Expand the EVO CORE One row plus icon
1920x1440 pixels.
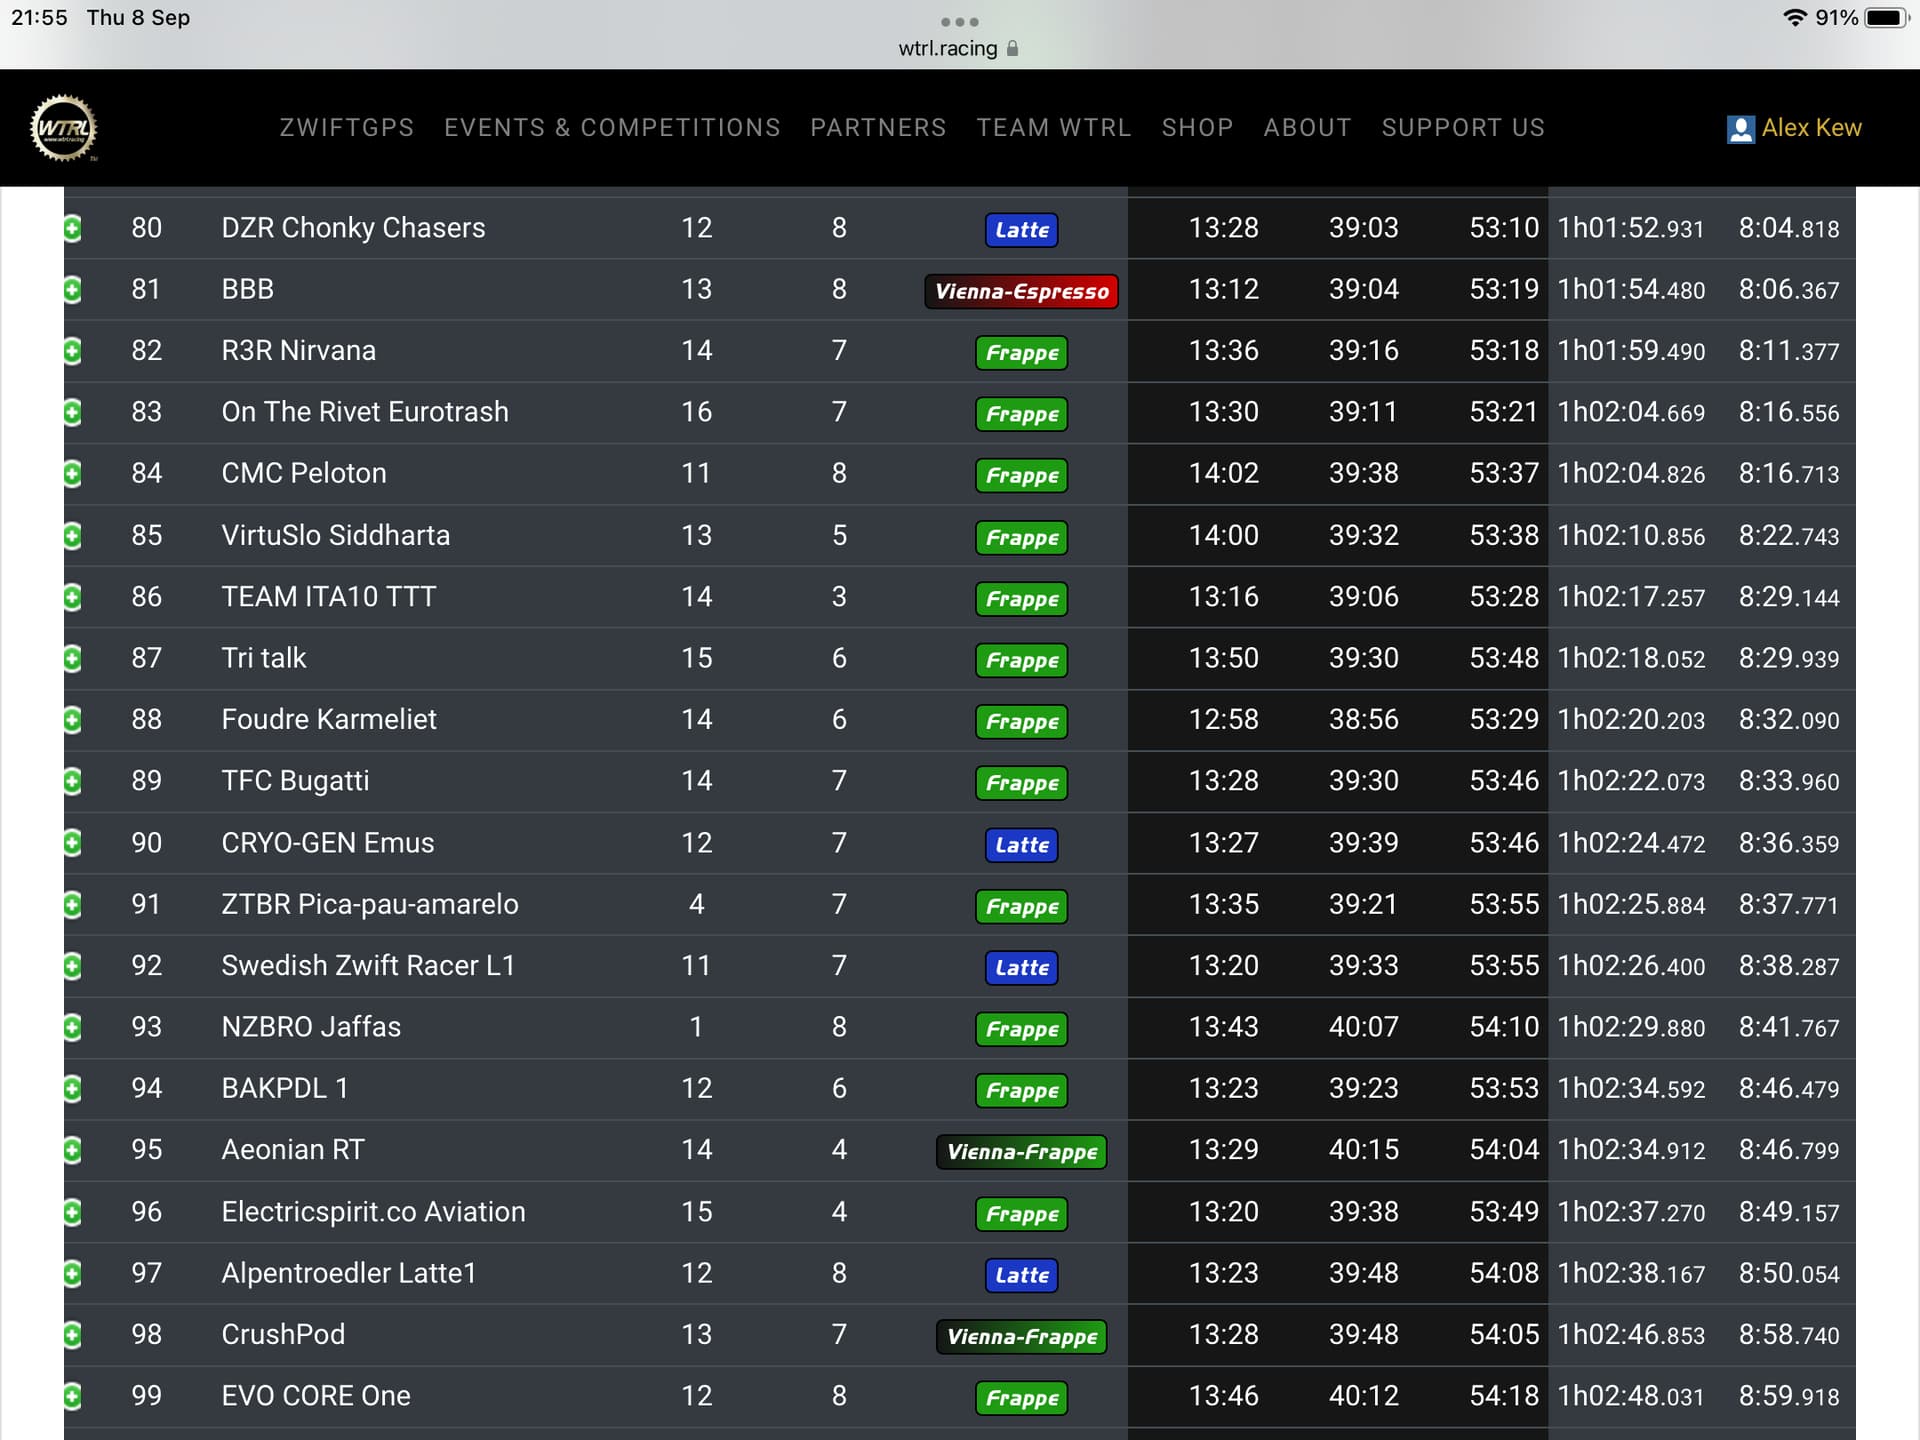(72, 1397)
